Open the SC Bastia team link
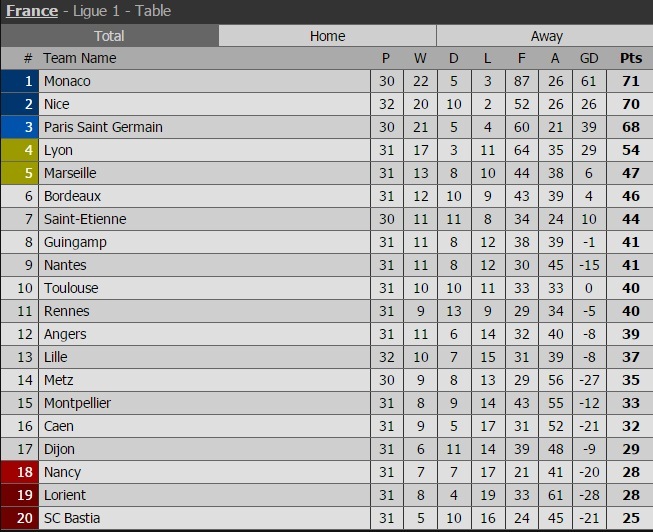The height and width of the screenshot is (532, 653). point(72,518)
